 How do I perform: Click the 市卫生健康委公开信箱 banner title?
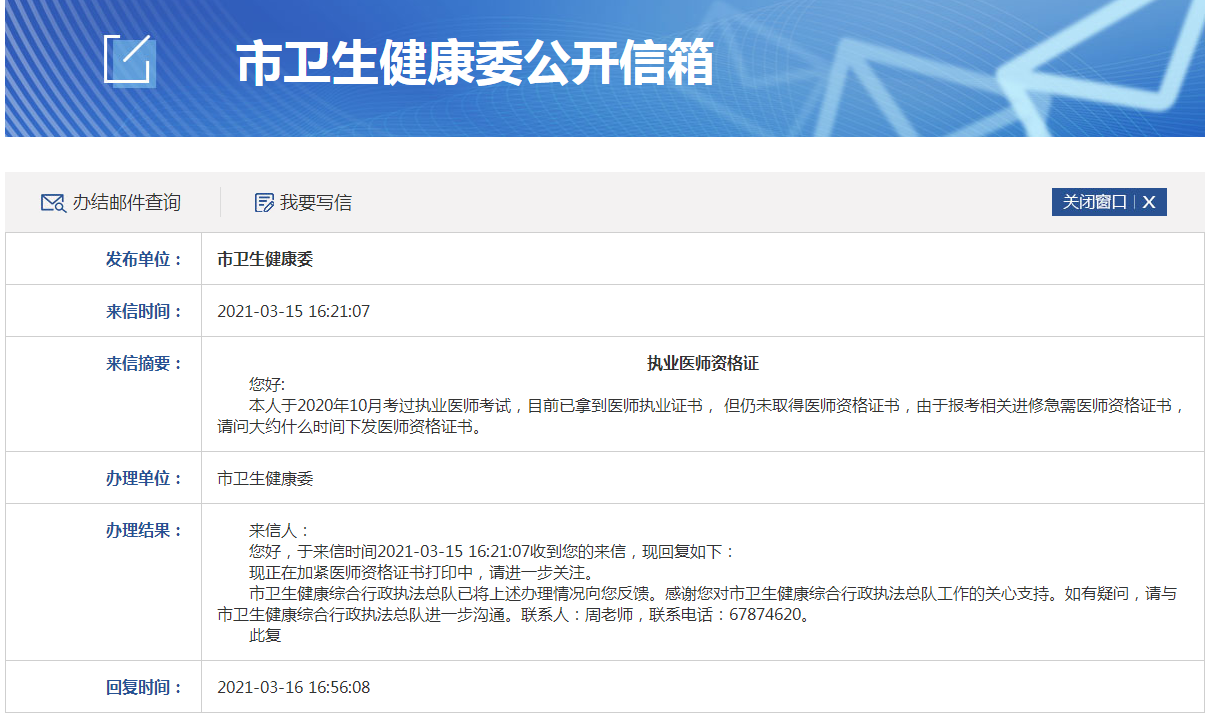click(475, 63)
